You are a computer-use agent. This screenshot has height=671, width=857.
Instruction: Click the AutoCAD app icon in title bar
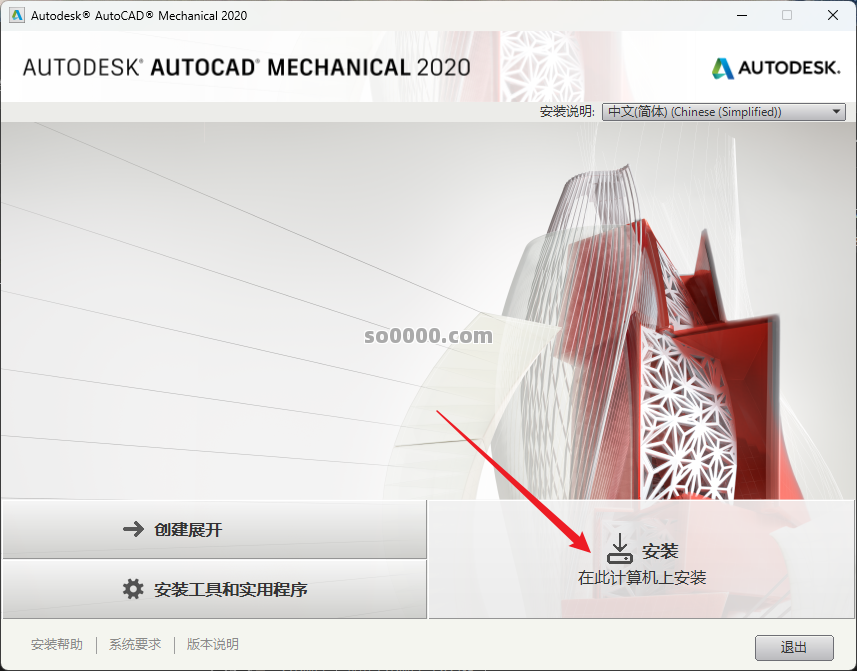click(x=17, y=15)
